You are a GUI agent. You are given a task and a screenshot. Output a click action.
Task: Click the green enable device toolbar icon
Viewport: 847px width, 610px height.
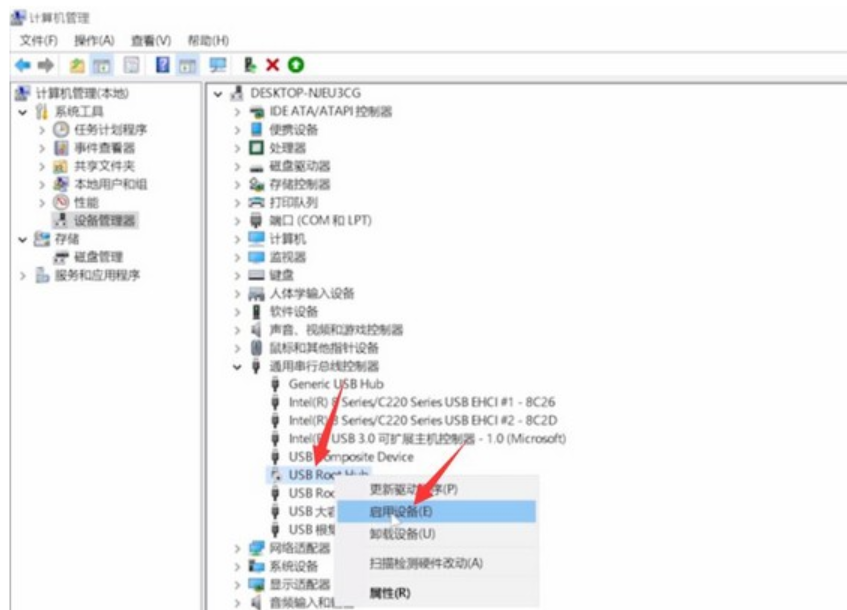pos(295,65)
